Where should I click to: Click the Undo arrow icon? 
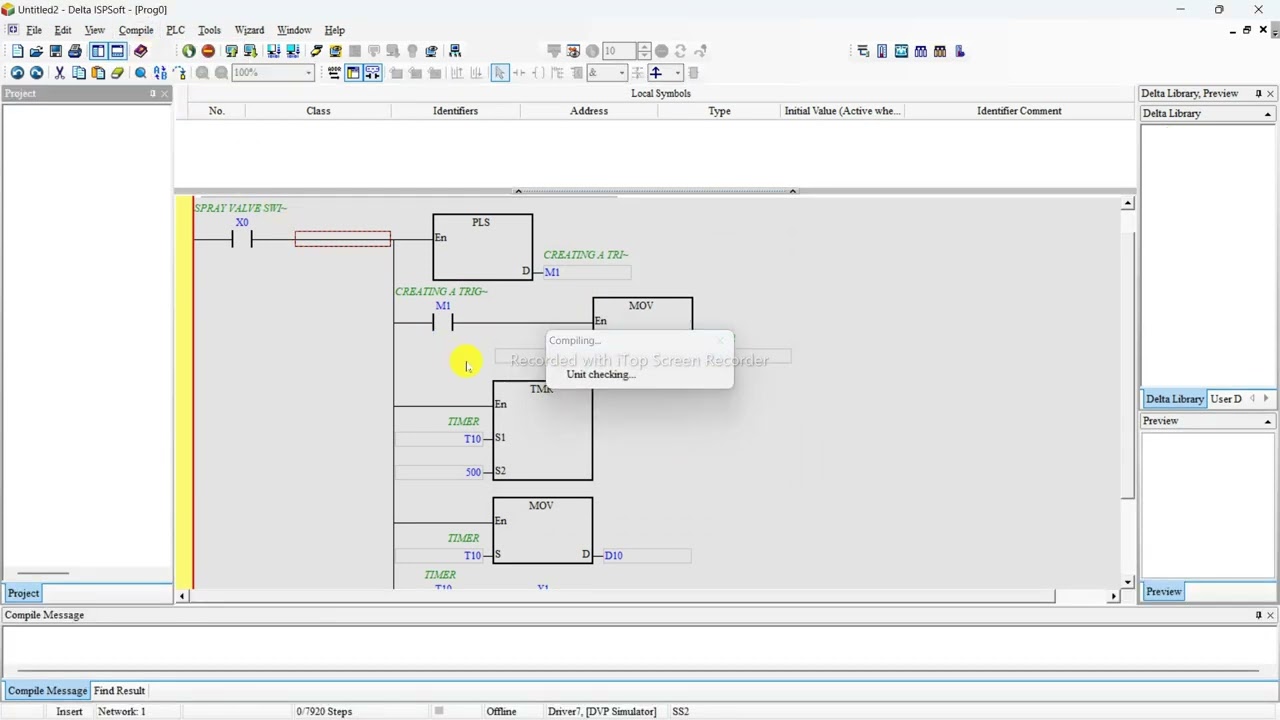[17, 73]
